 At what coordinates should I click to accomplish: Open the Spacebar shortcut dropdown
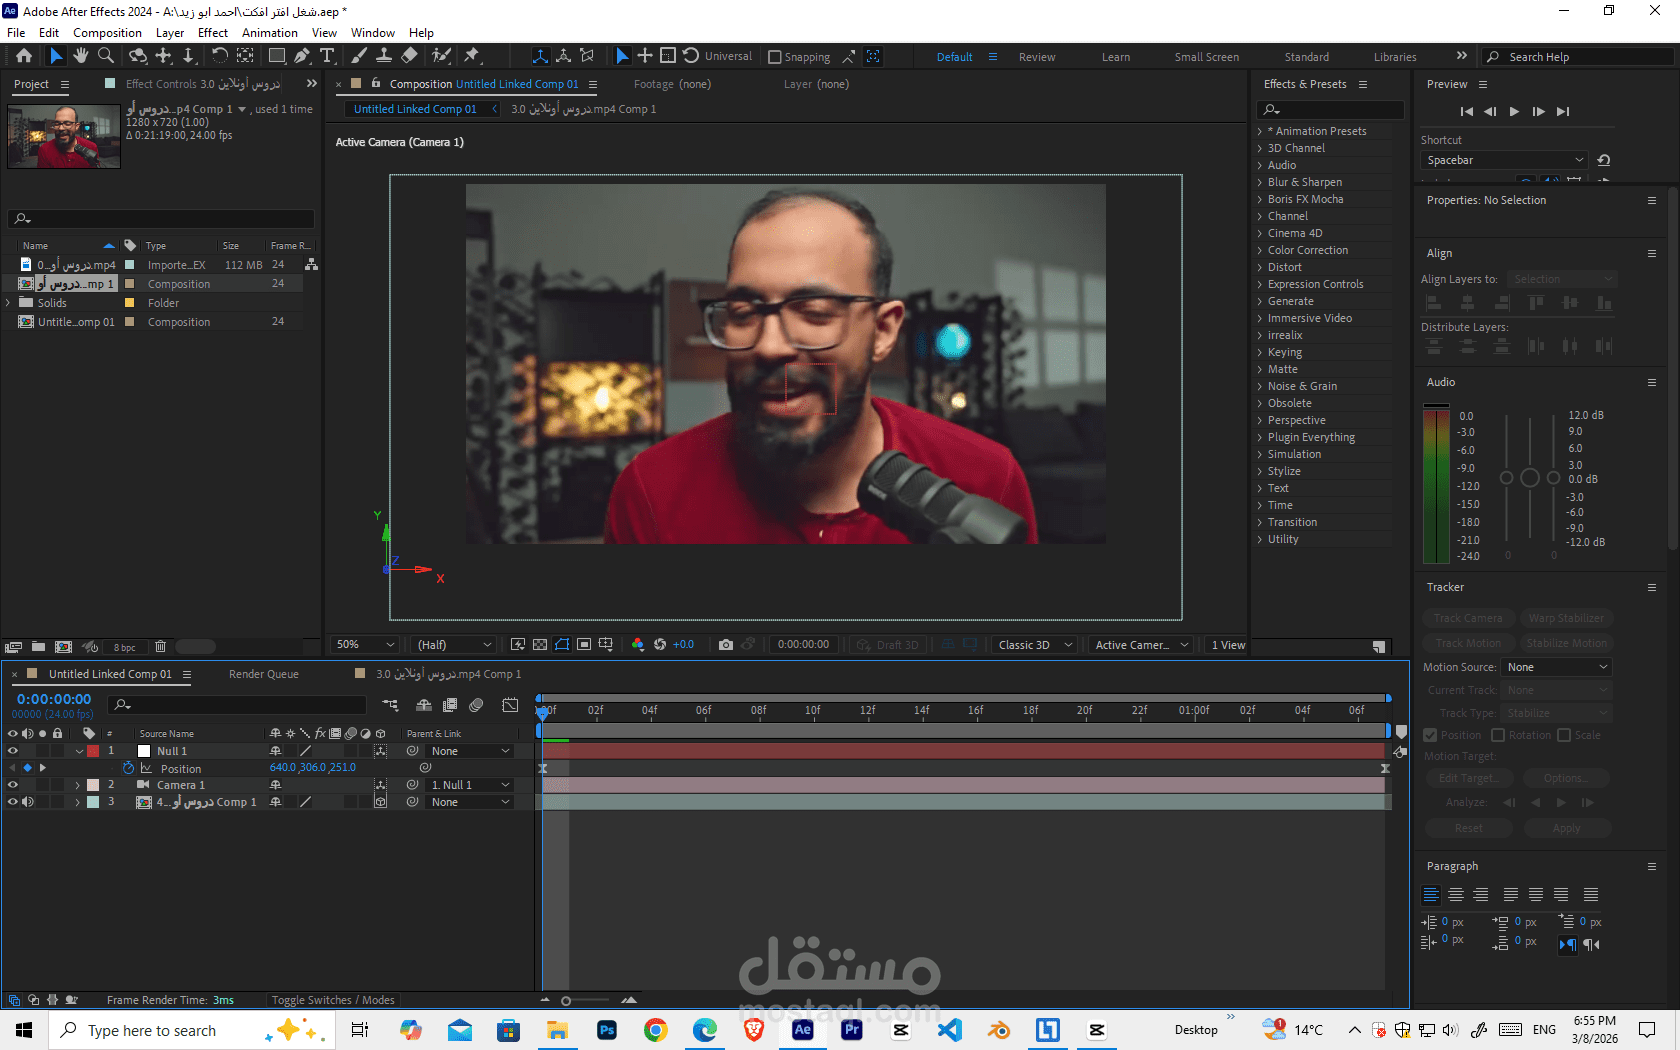[1504, 160]
